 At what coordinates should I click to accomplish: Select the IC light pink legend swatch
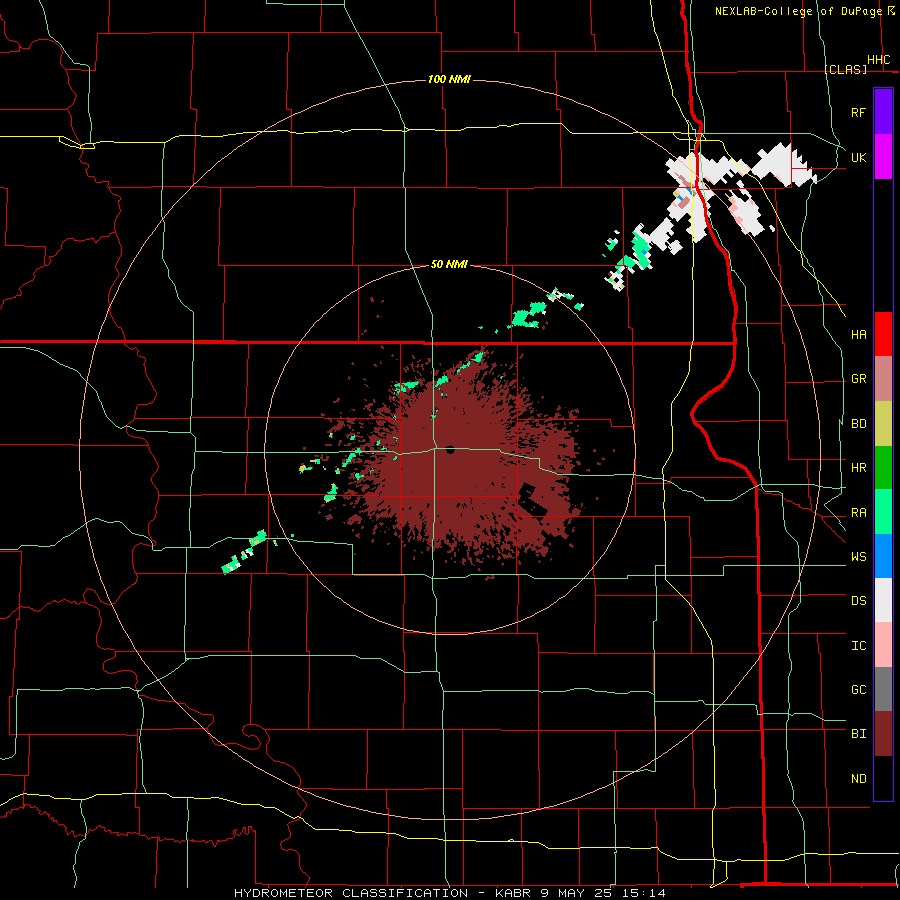click(883, 645)
